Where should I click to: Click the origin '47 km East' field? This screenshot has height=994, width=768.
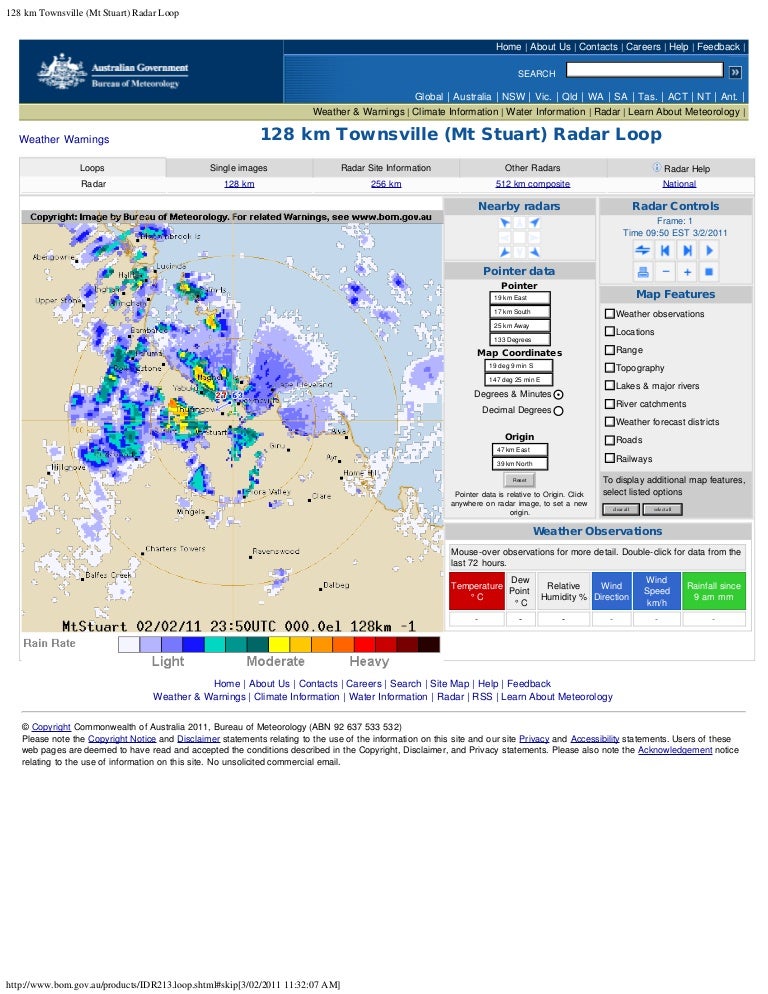point(519,449)
